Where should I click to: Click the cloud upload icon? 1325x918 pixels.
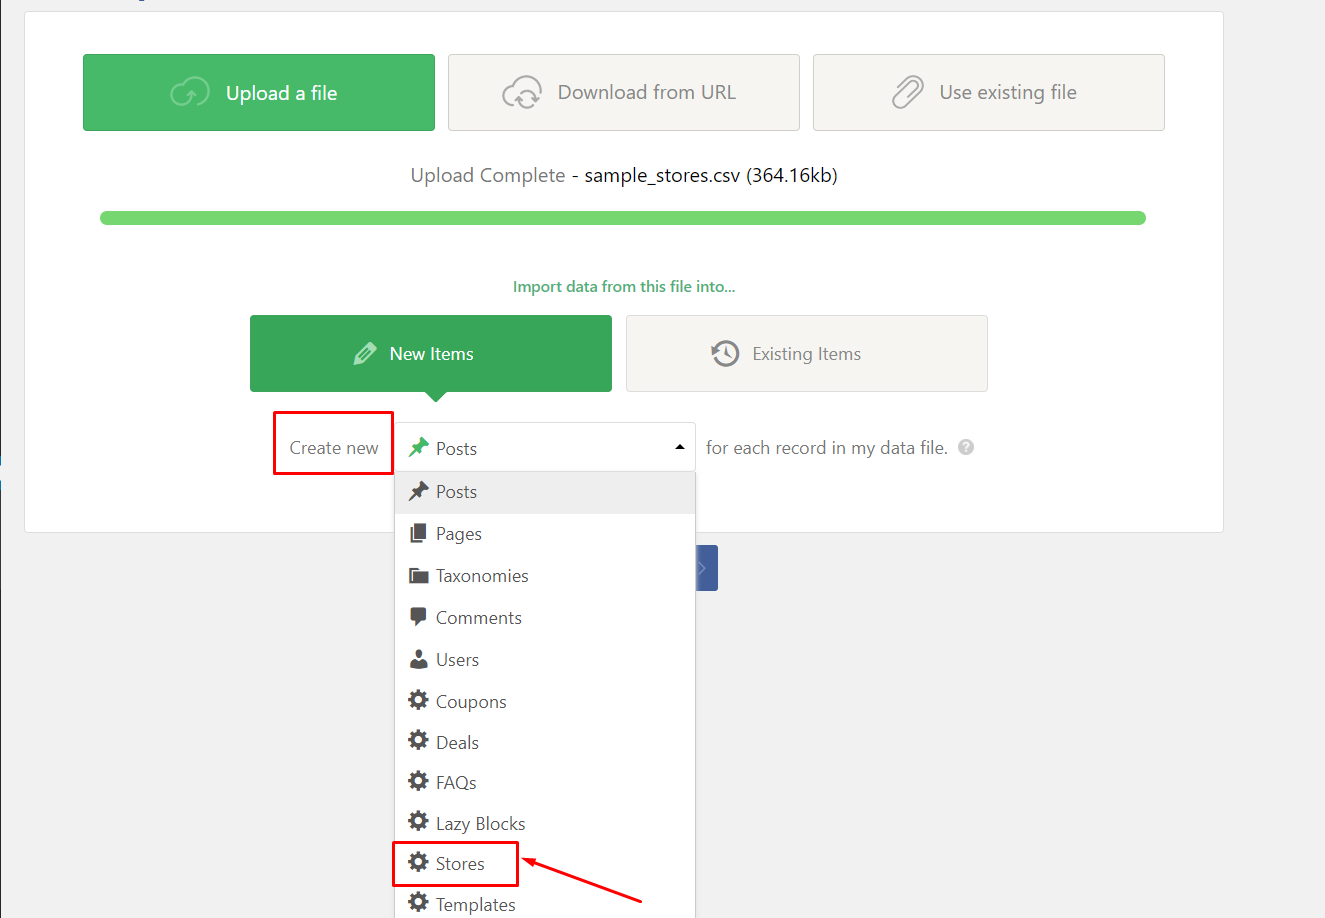[190, 93]
